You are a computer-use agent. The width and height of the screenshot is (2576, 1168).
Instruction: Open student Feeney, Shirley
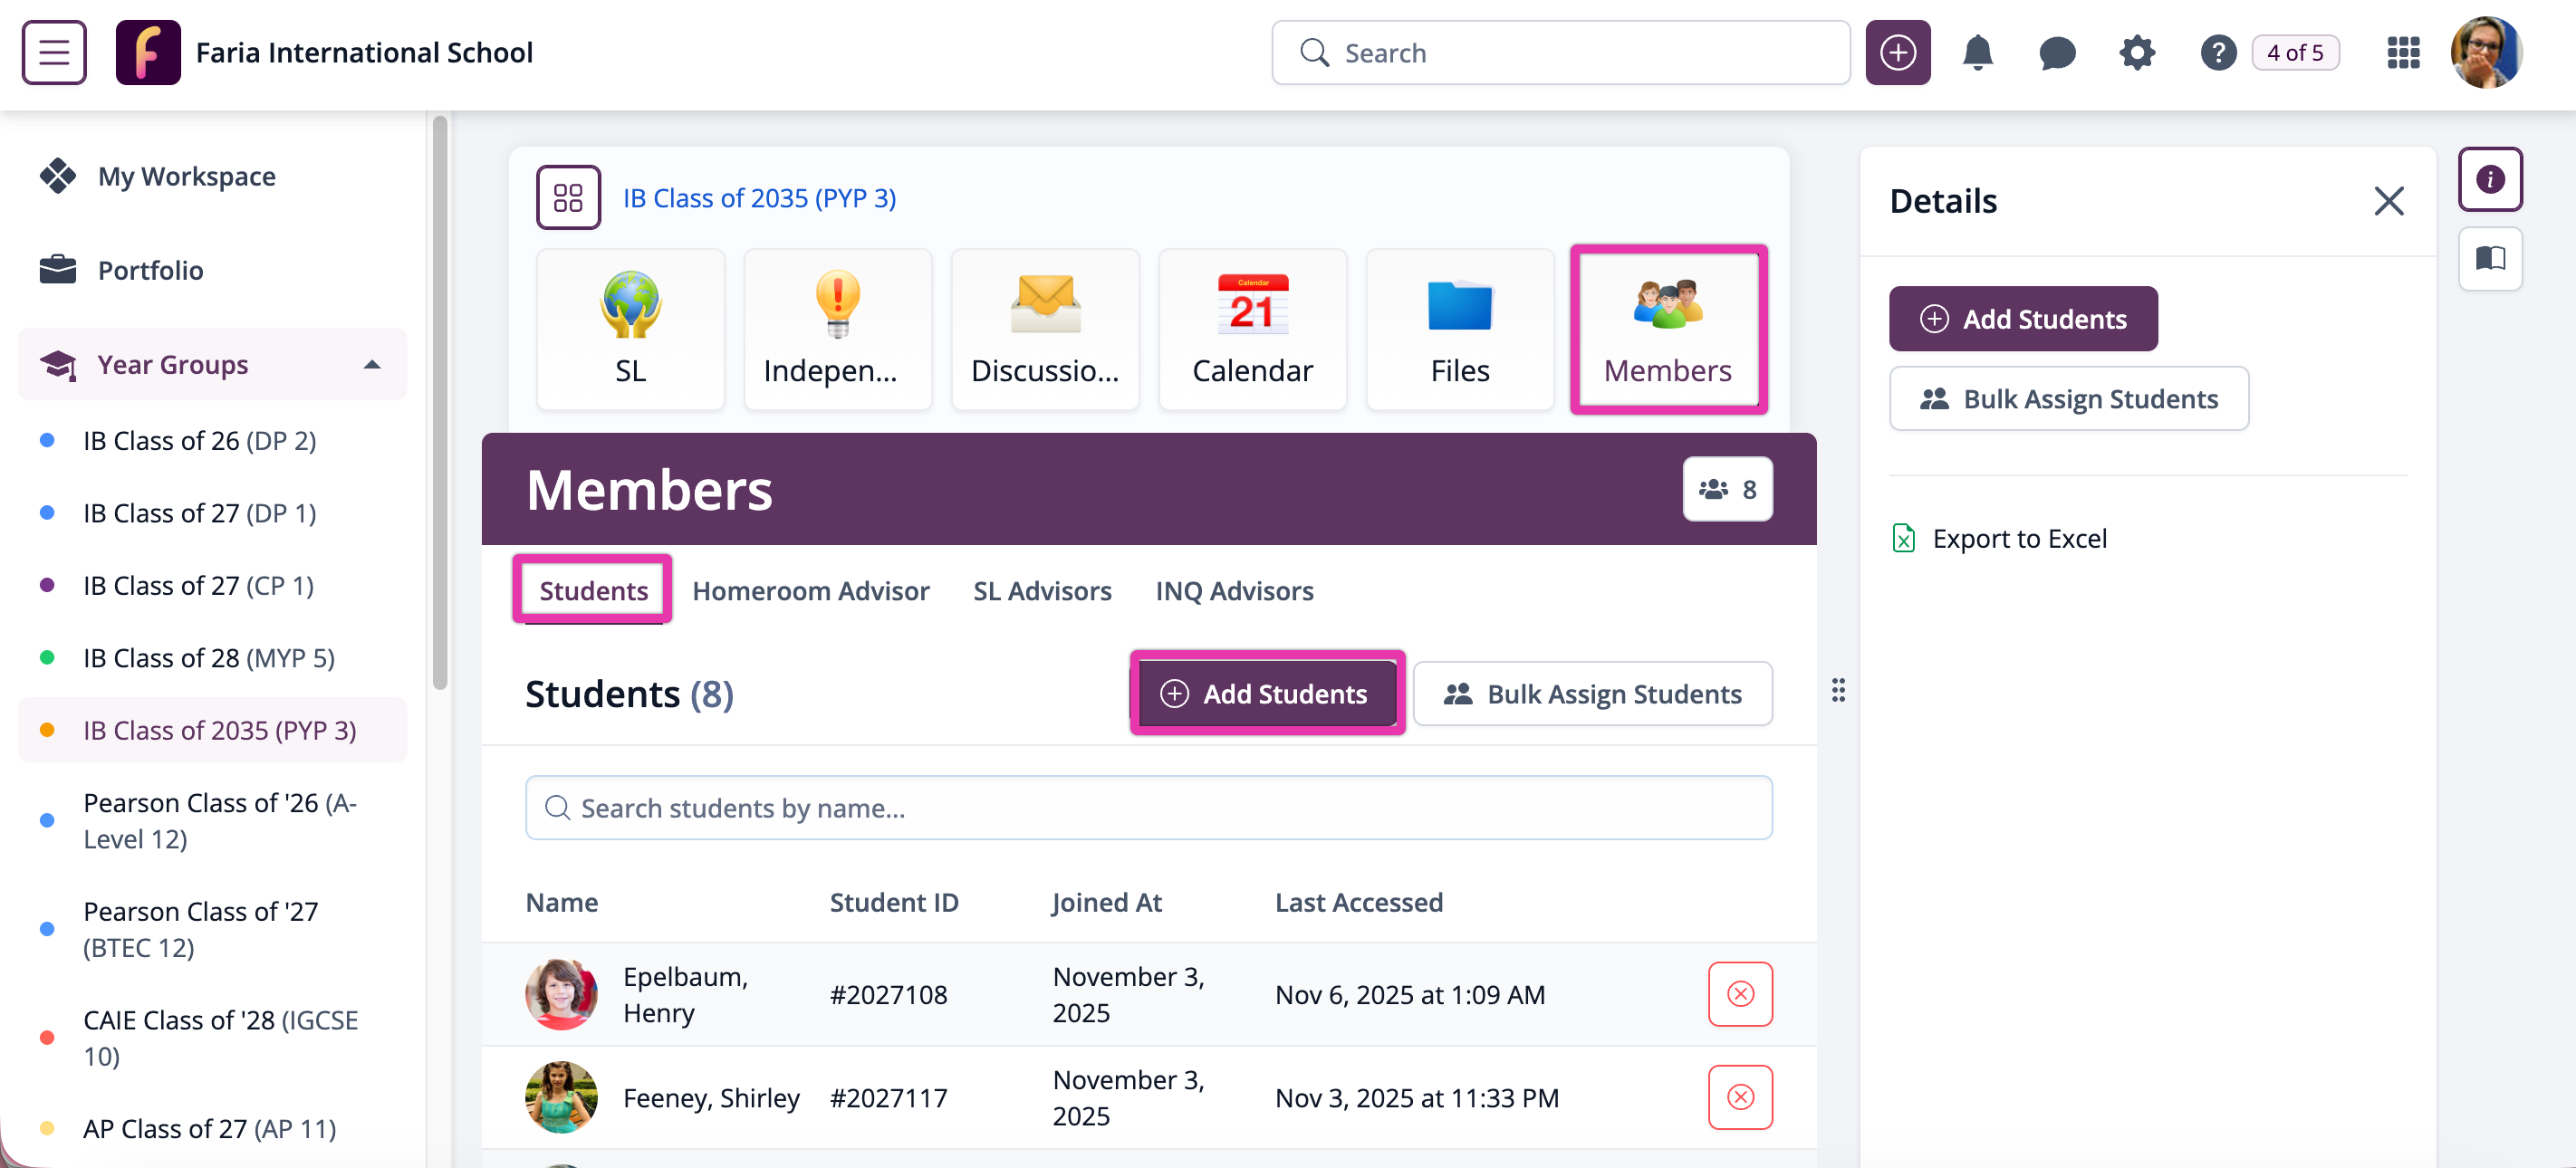pyautogui.click(x=711, y=1097)
